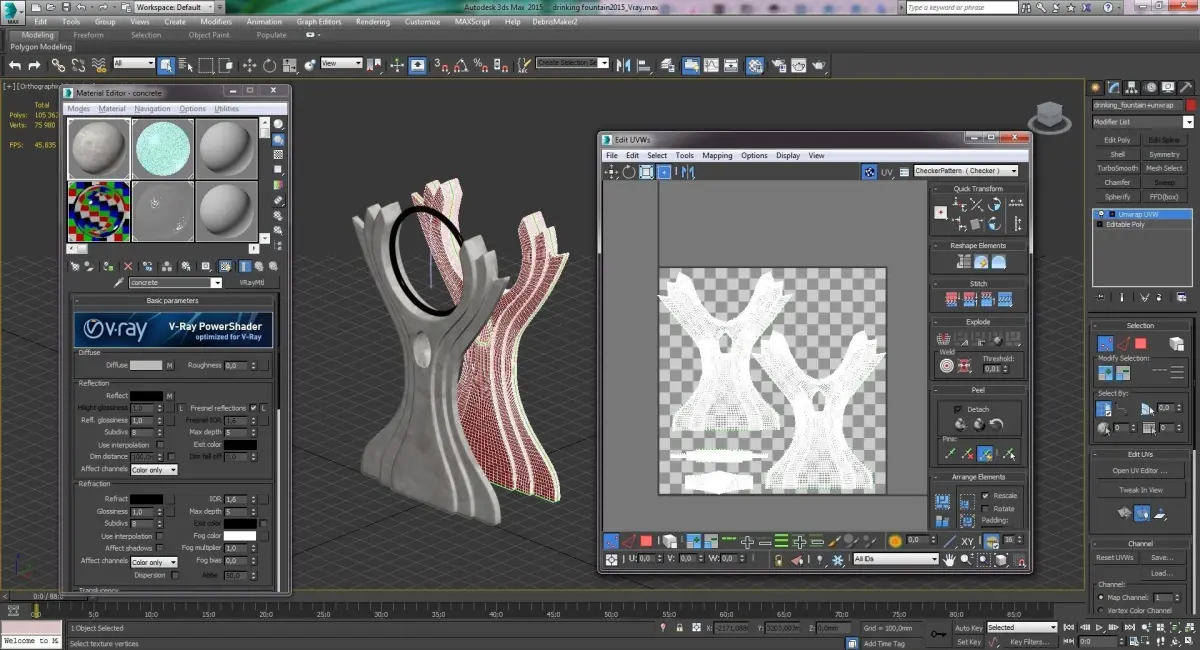Click the Mirror tool in main toolbar
1200x650 pixels.
click(x=623, y=65)
